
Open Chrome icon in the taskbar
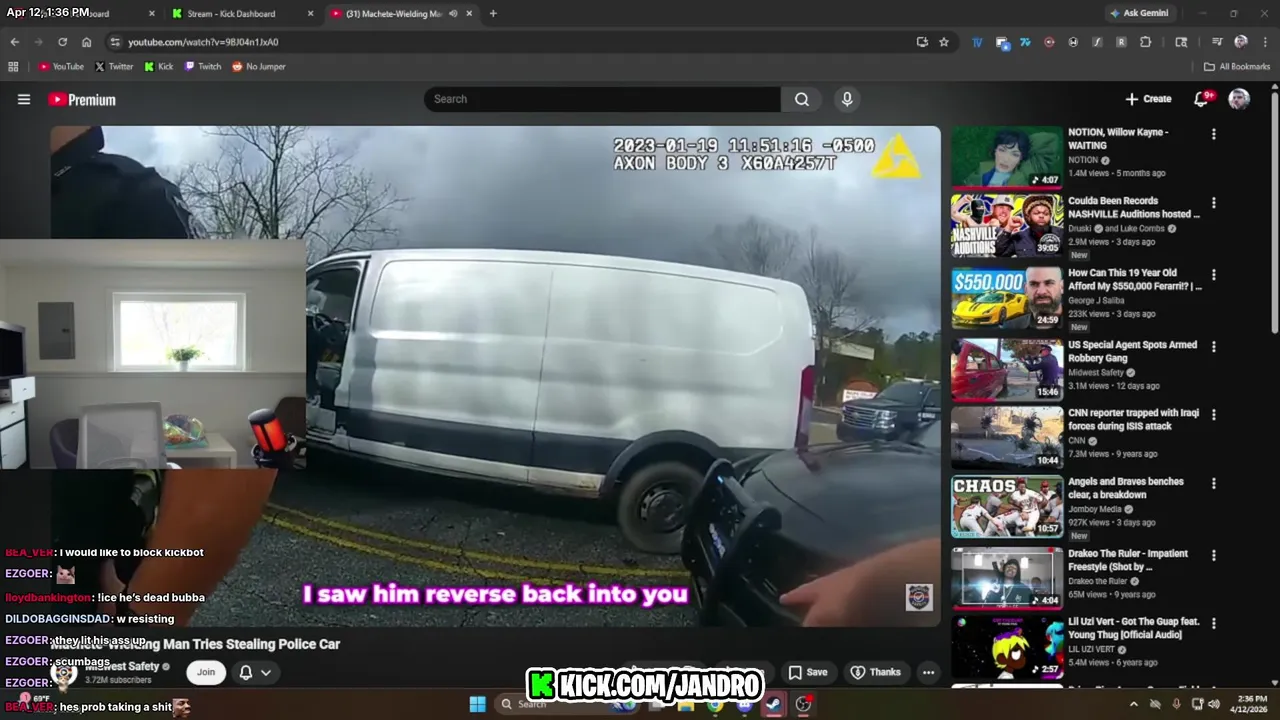tap(715, 704)
